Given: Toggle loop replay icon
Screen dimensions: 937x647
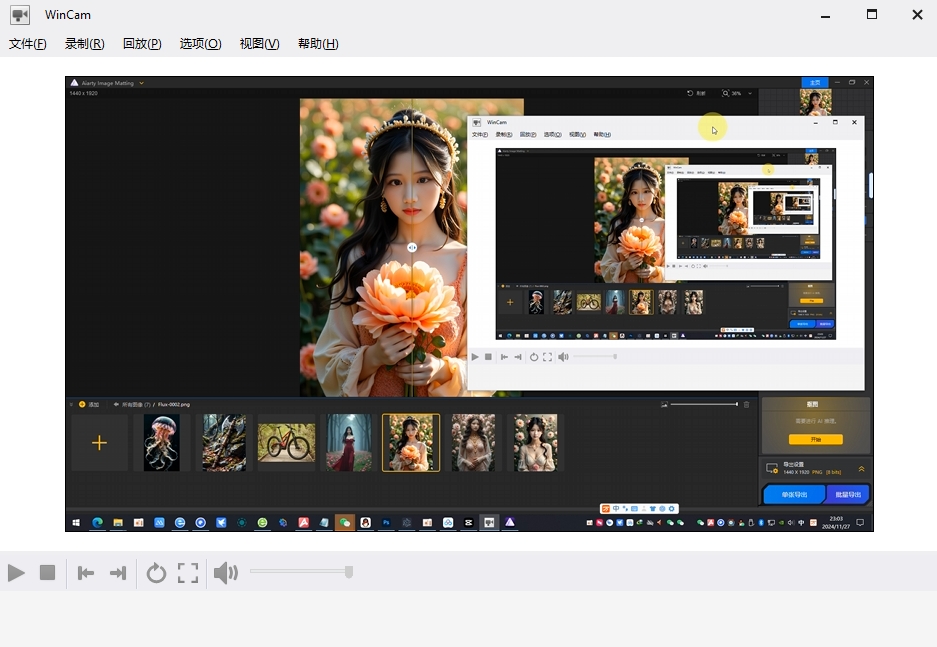Looking at the screenshot, I should click(156, 573).
